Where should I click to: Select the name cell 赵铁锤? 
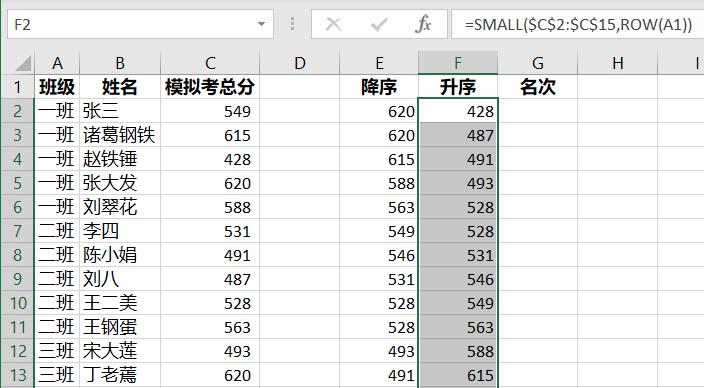[120, 159]
